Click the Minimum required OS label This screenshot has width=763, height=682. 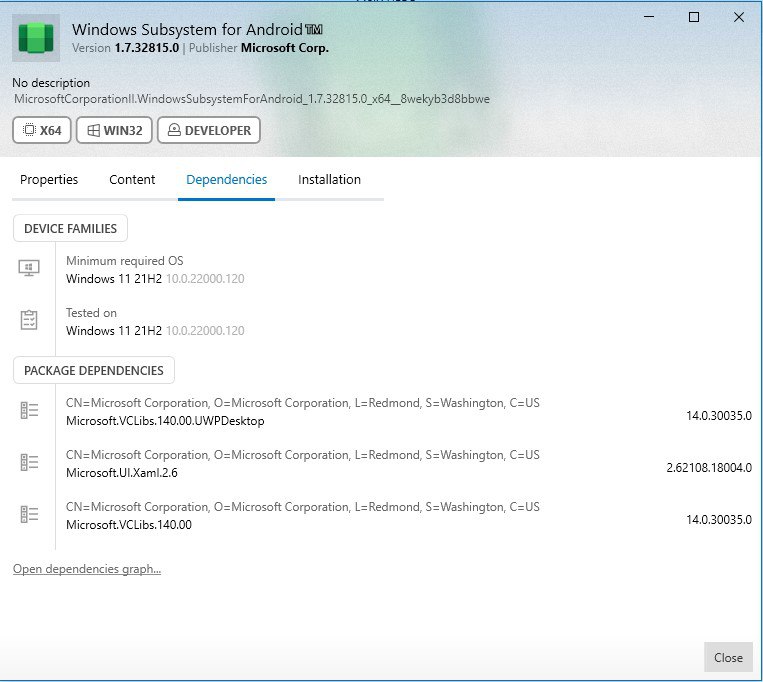[125, 261]
